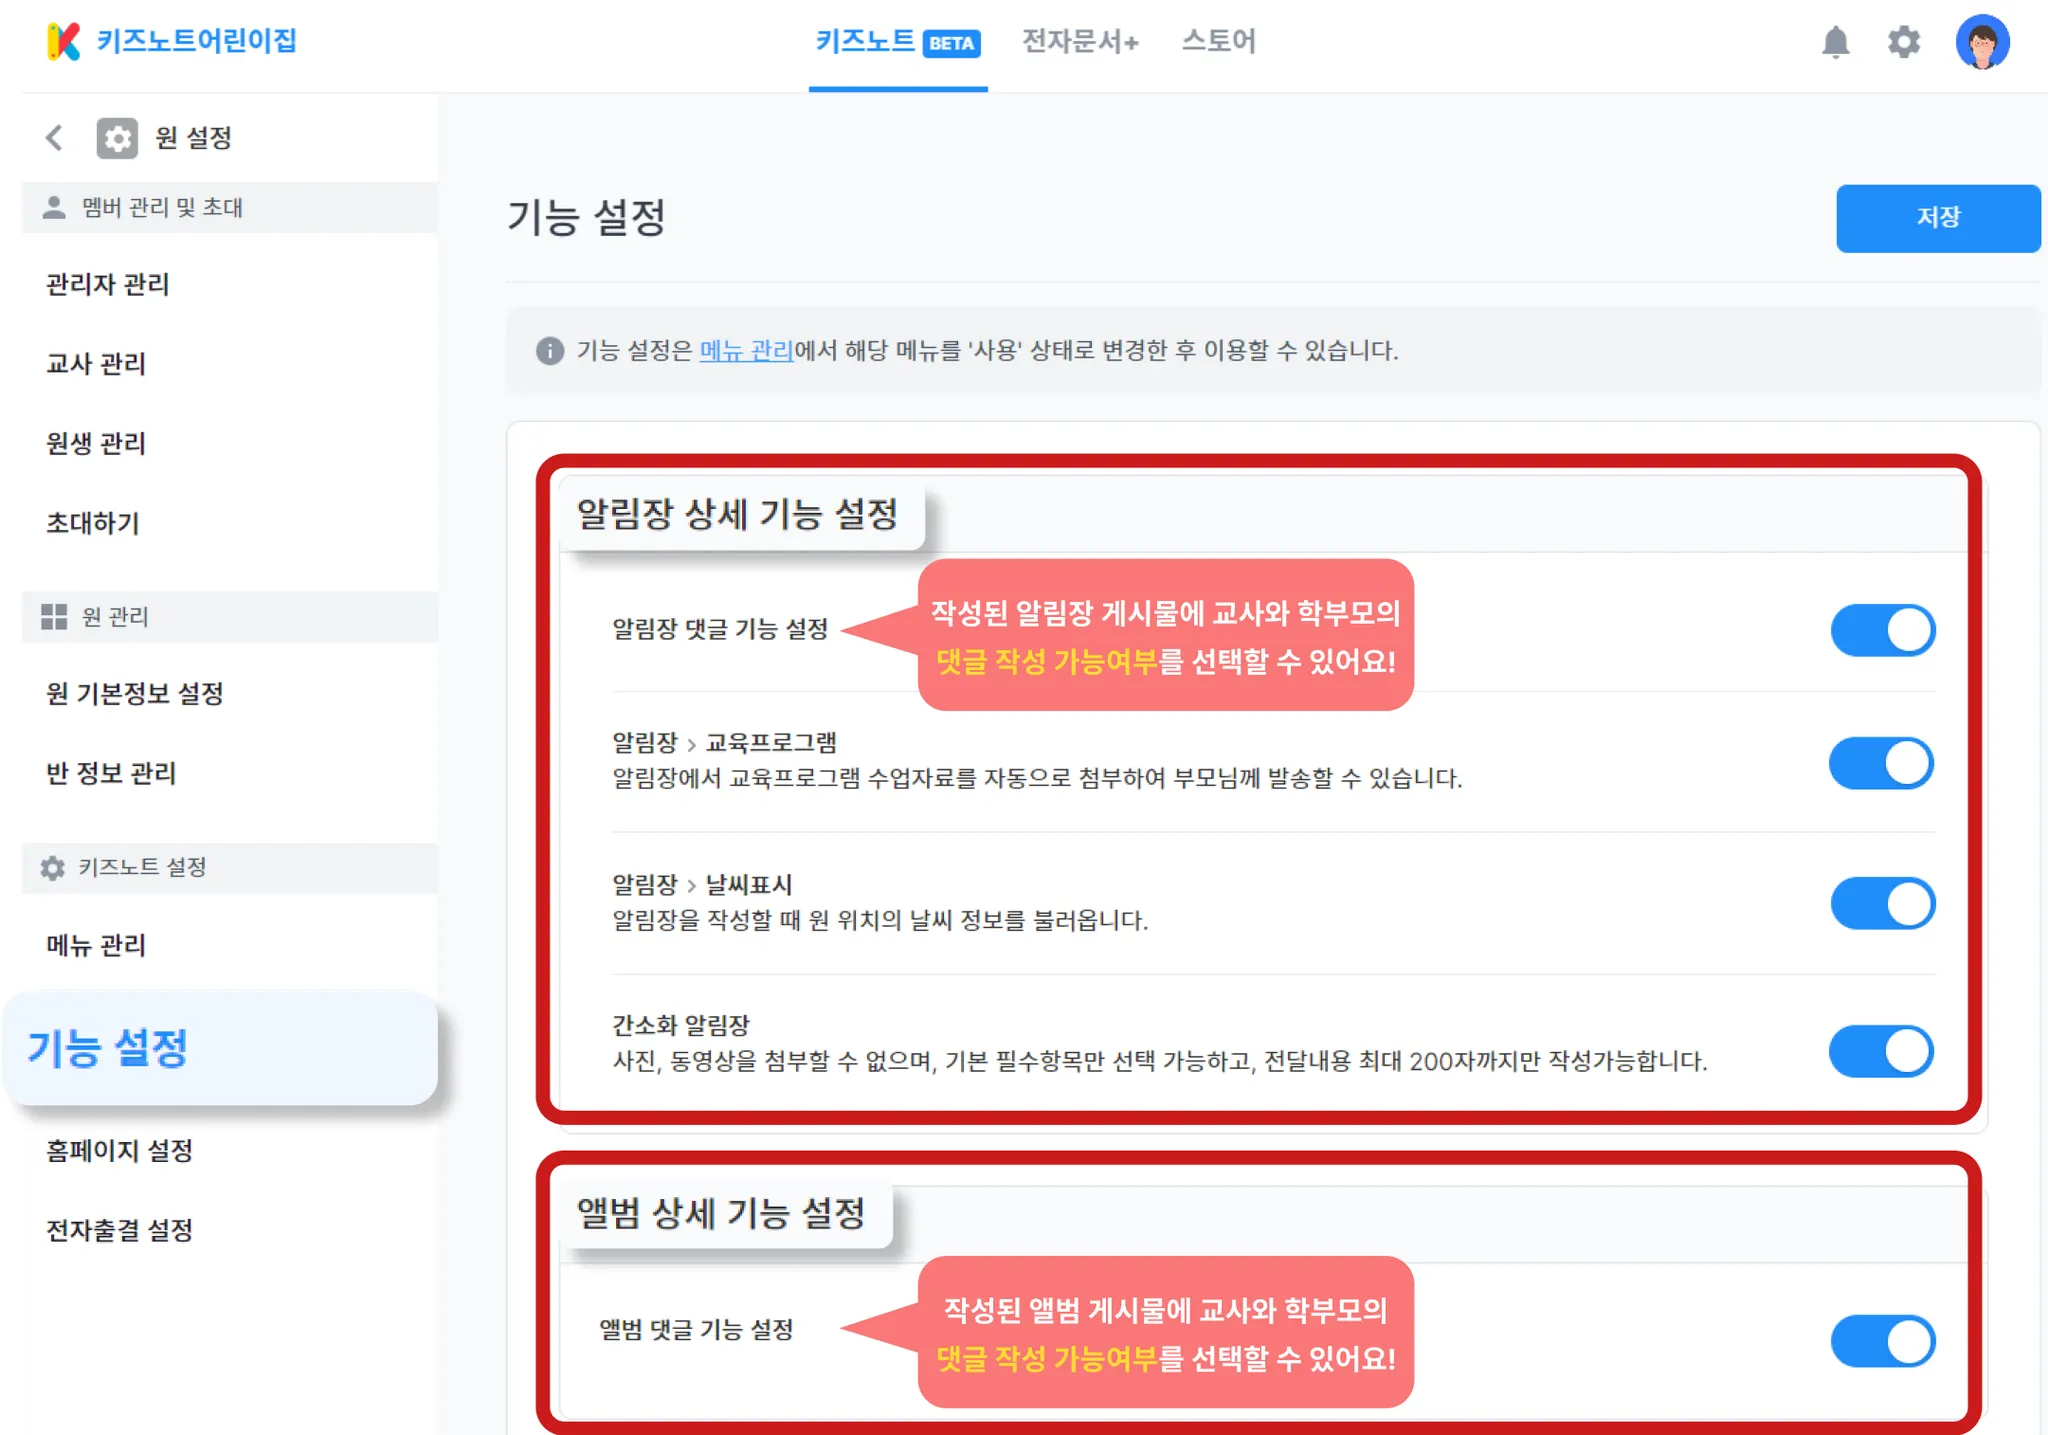Open the settings gear in header
Image resolution: width=2048 pixels, height=1435 pixels.
[1904, 42]
